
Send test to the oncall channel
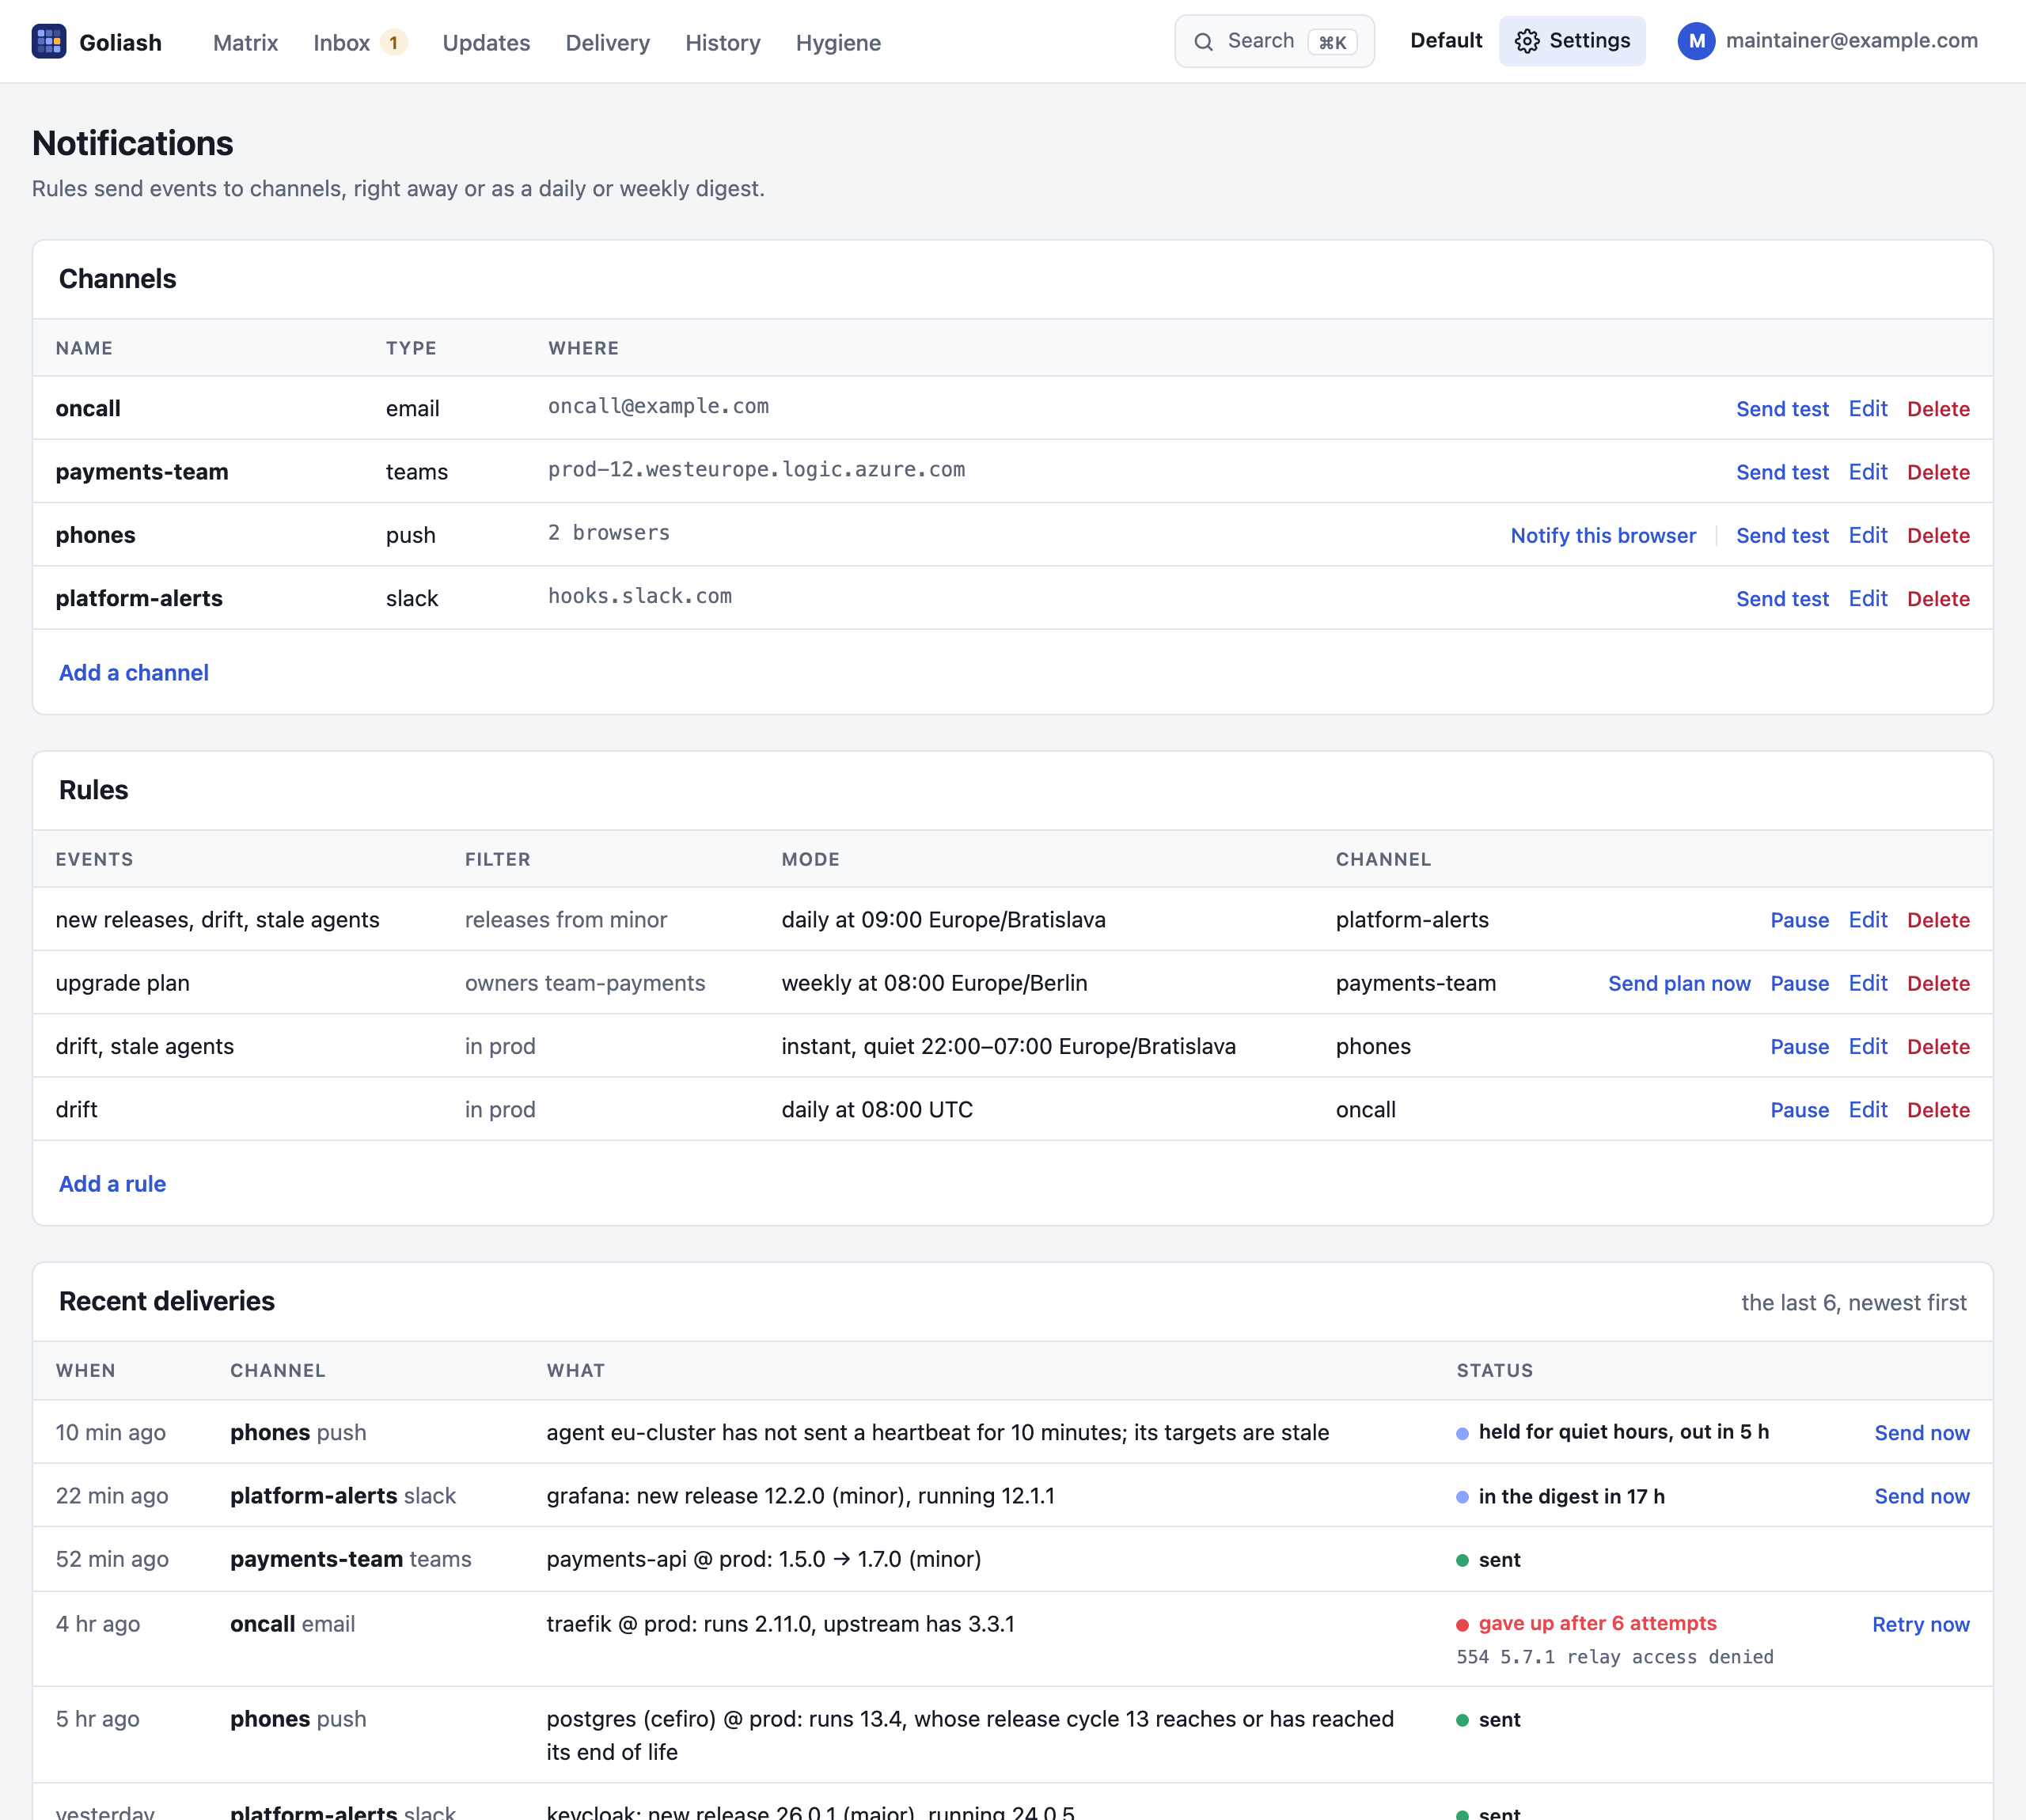(x=1782, y=409)
